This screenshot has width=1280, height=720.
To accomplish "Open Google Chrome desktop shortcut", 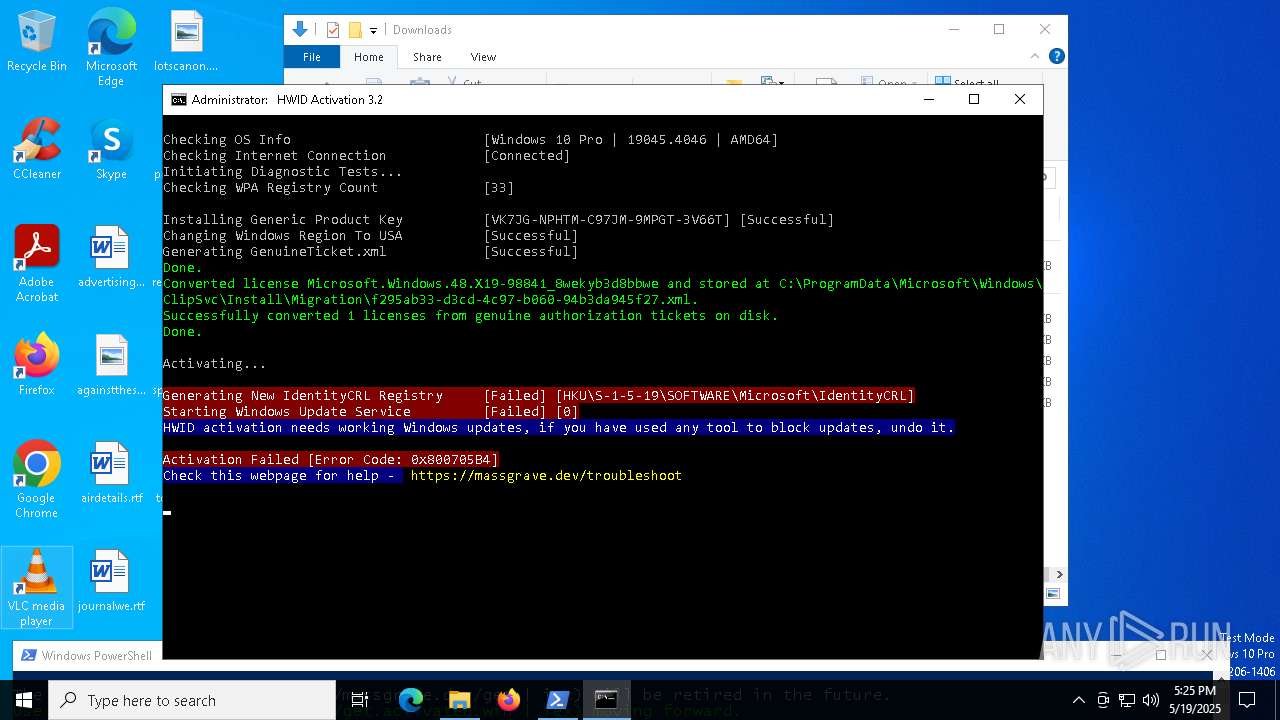I will (x=37, y=480).
